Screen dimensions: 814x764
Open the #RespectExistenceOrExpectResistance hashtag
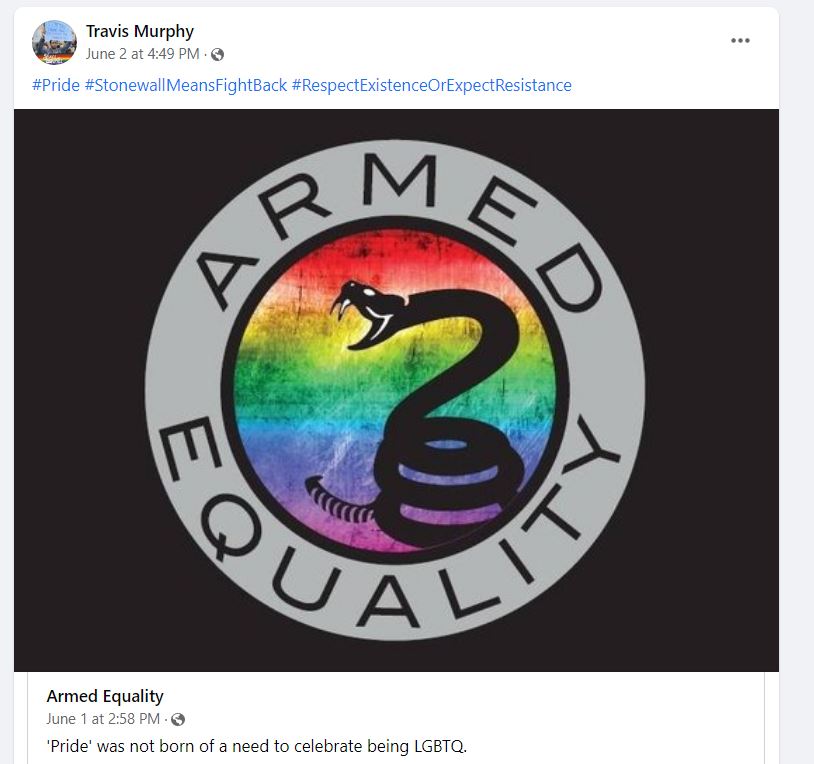431,85
